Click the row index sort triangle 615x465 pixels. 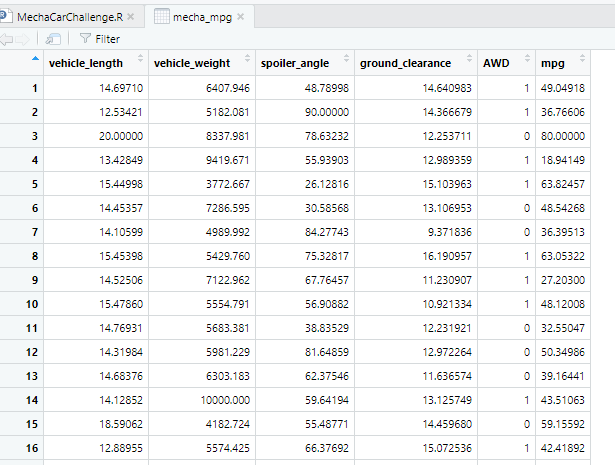tap(35, 58)
